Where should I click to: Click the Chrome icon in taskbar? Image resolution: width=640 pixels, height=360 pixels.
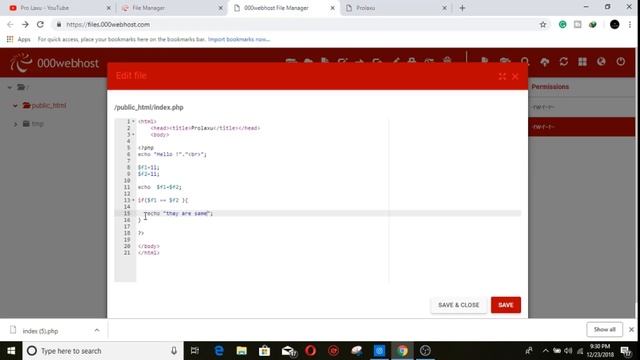[402, 351]
